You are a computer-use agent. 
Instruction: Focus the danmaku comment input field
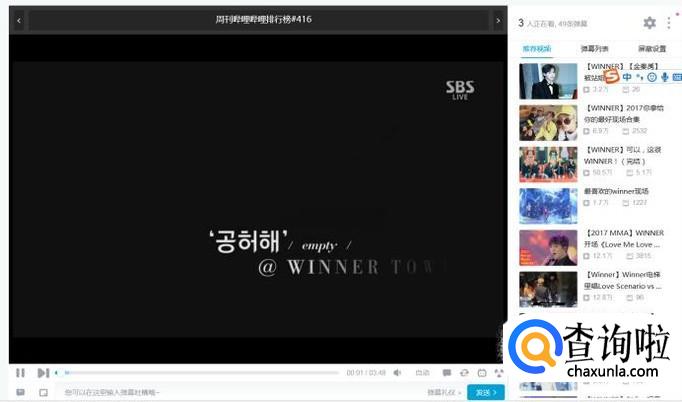(239, 392)
